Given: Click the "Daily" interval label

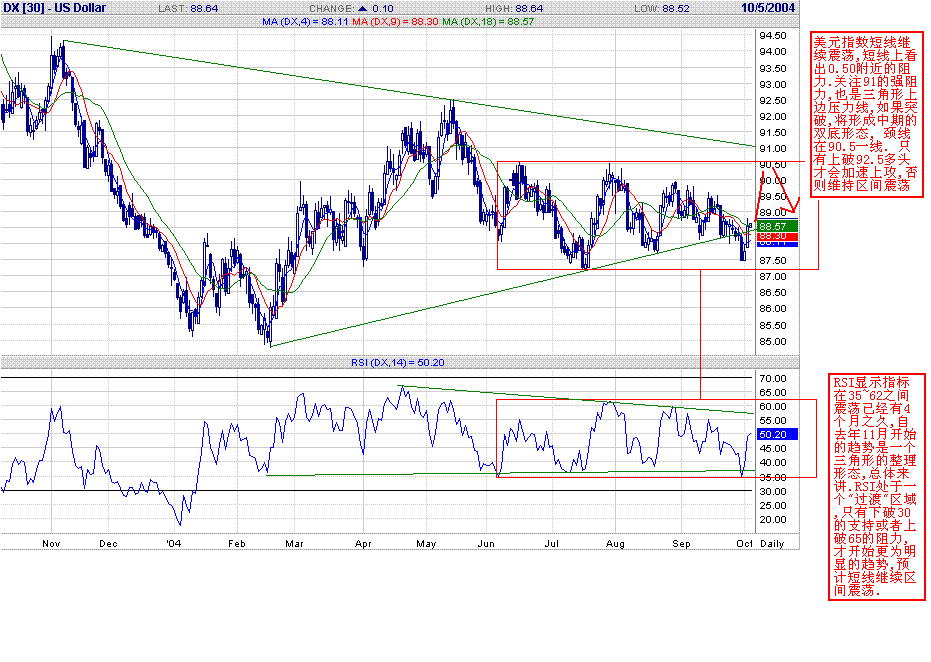Looking at the screenshot, I should tap(772, 543).
